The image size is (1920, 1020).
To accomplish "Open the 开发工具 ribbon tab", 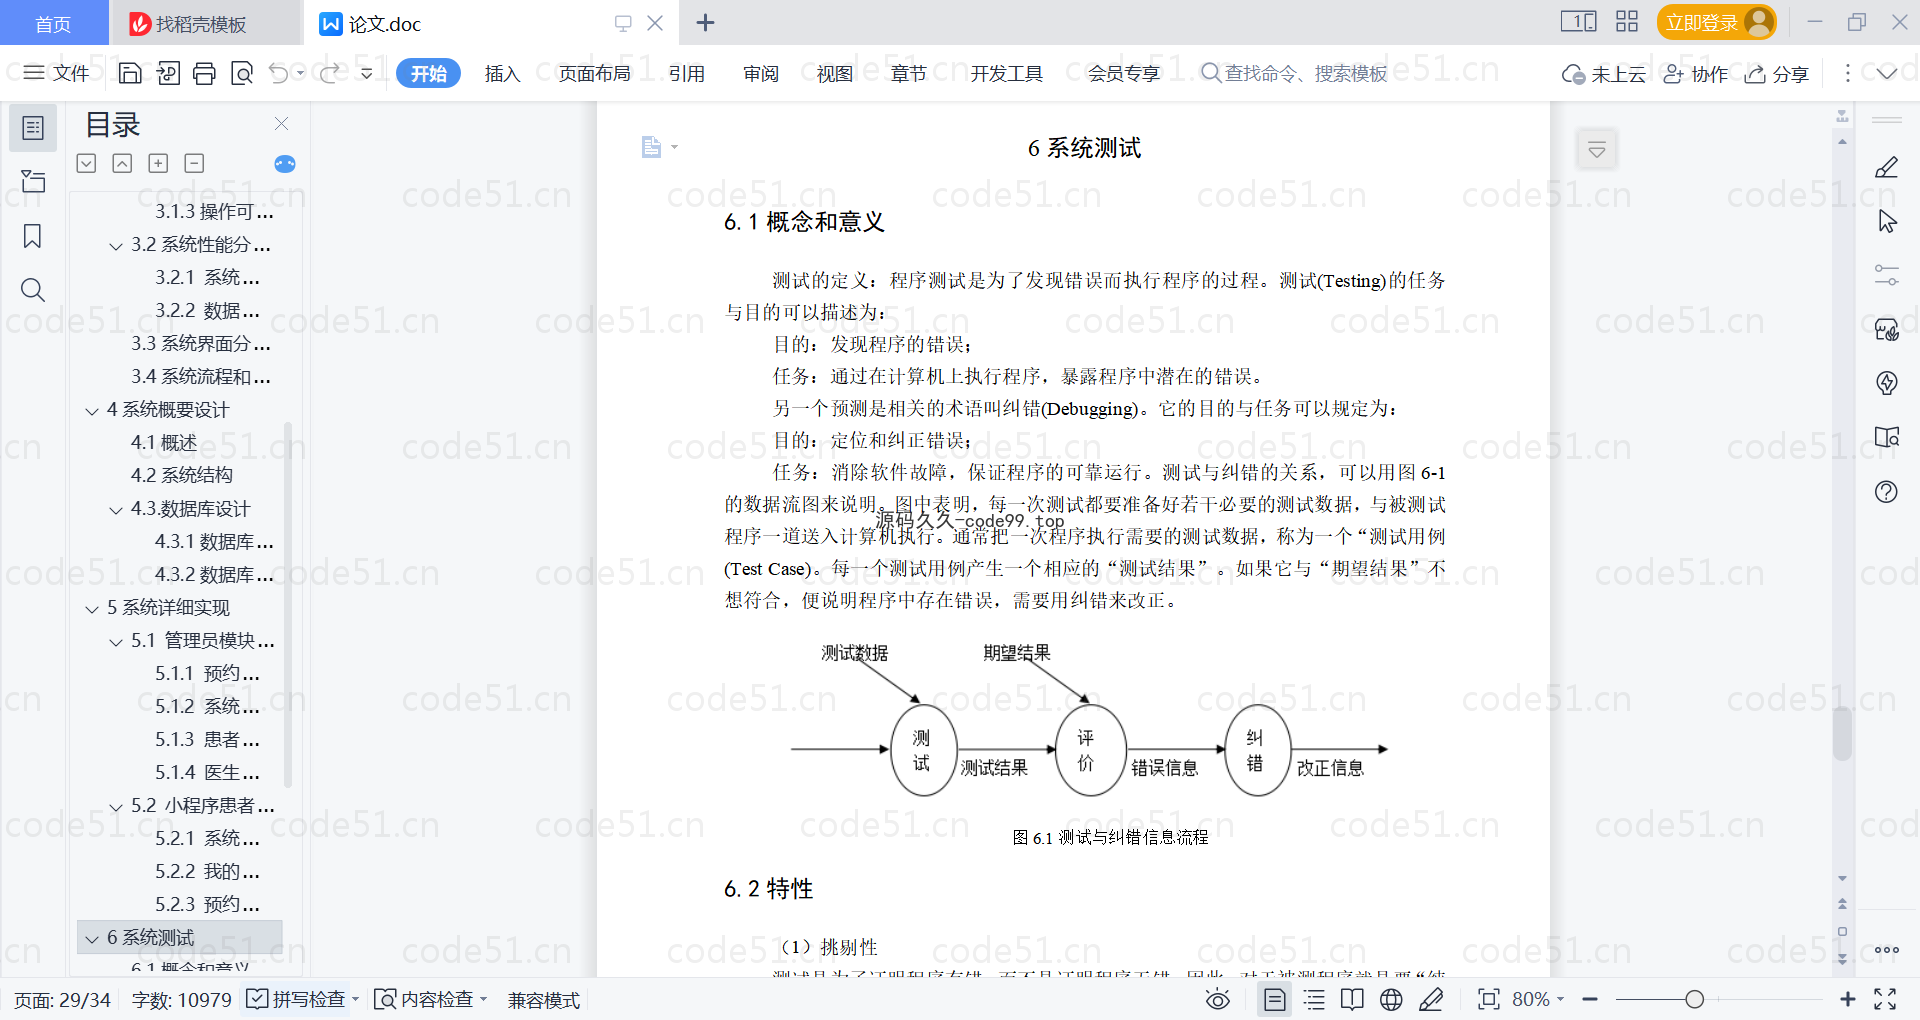I will [x=1006, y=73].
